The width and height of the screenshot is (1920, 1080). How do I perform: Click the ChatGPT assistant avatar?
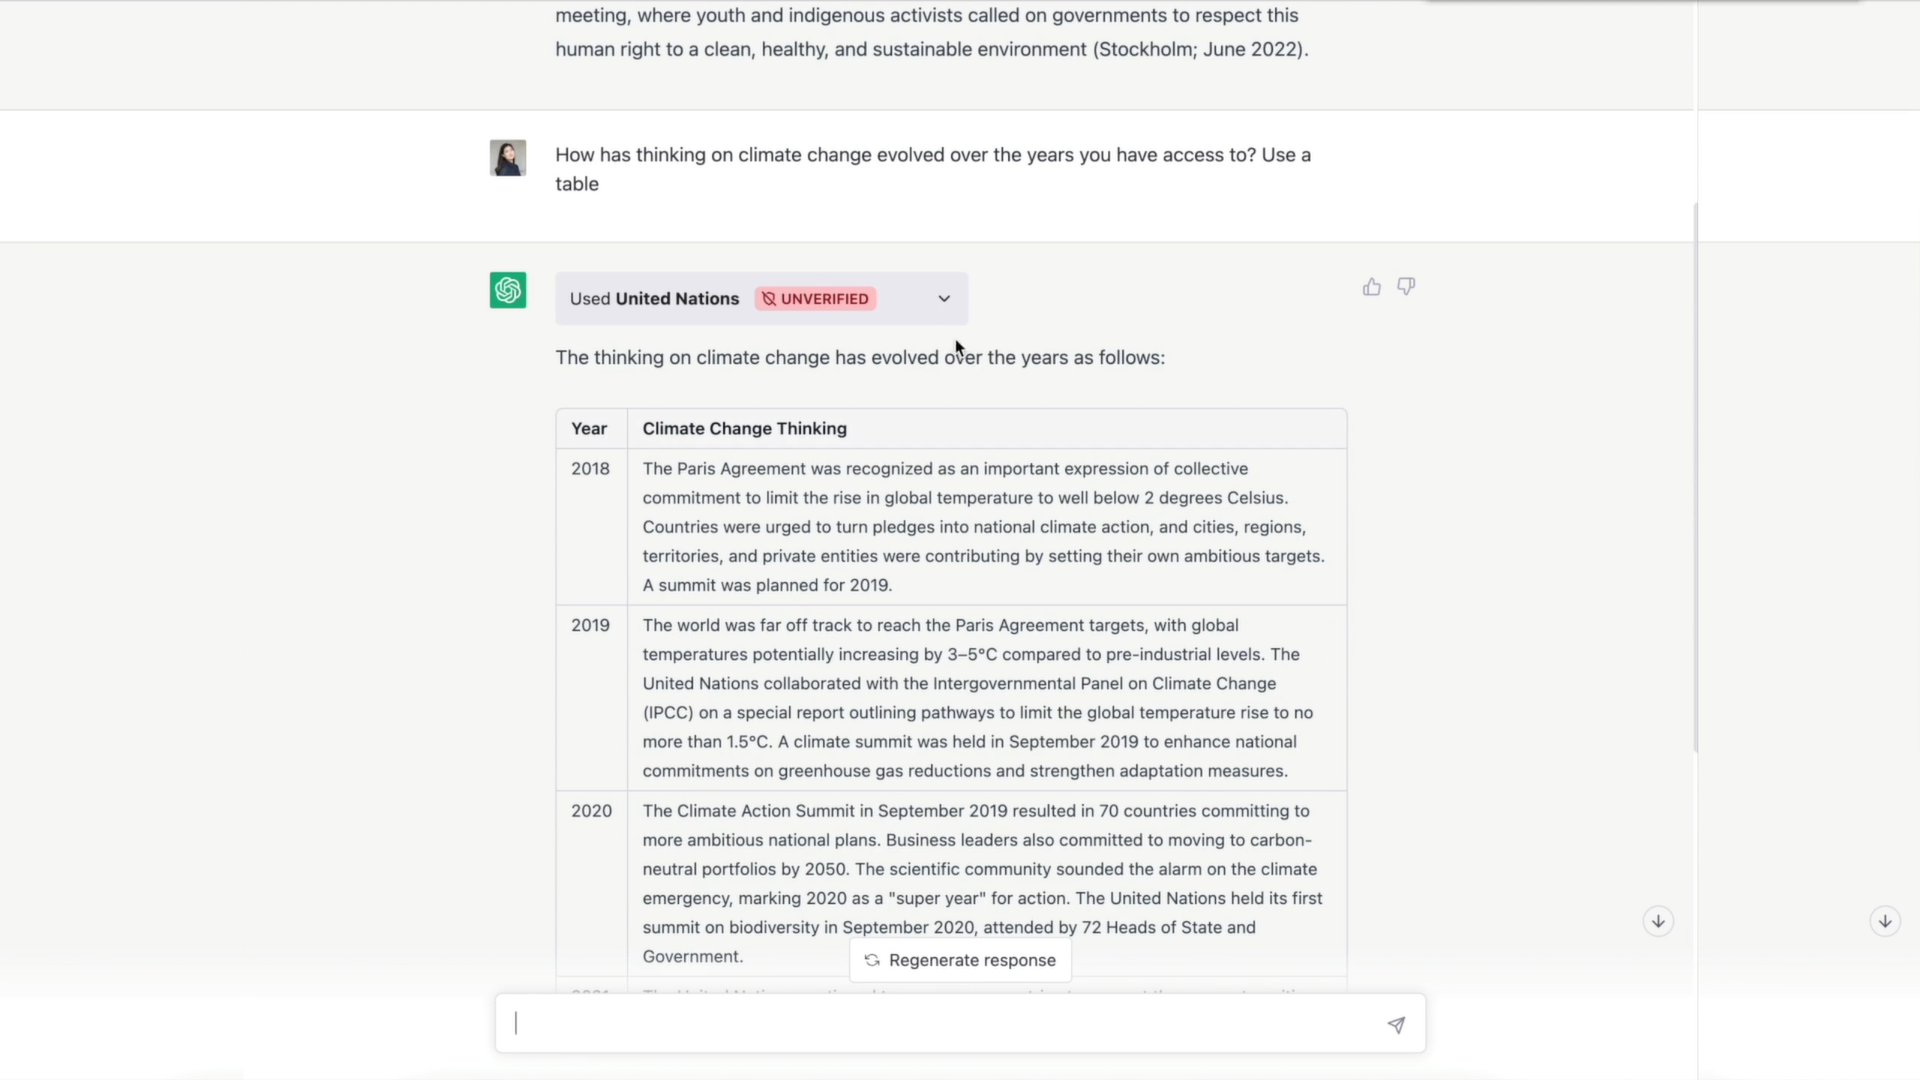pyautogui.click(x=507, y=290)
